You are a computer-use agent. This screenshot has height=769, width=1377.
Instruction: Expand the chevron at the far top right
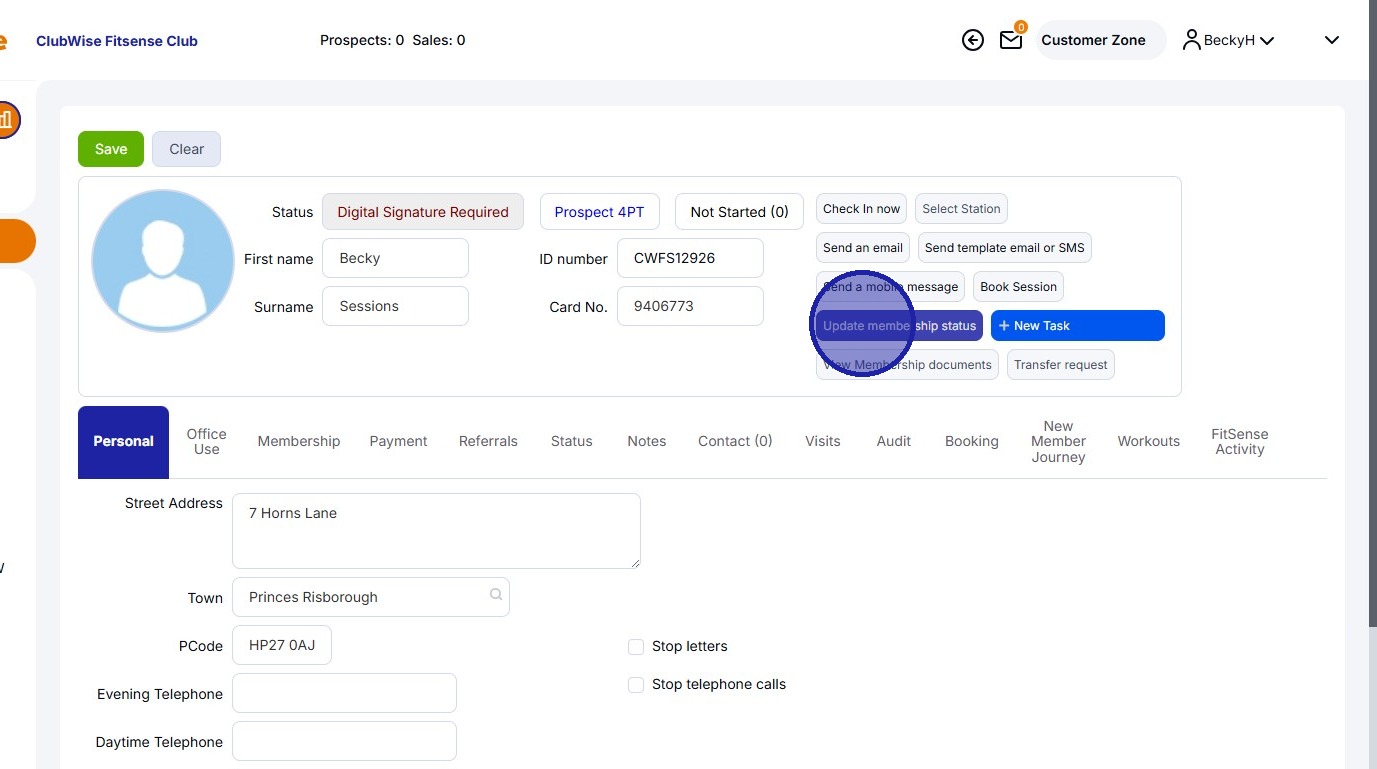(x=1331, y=40)
